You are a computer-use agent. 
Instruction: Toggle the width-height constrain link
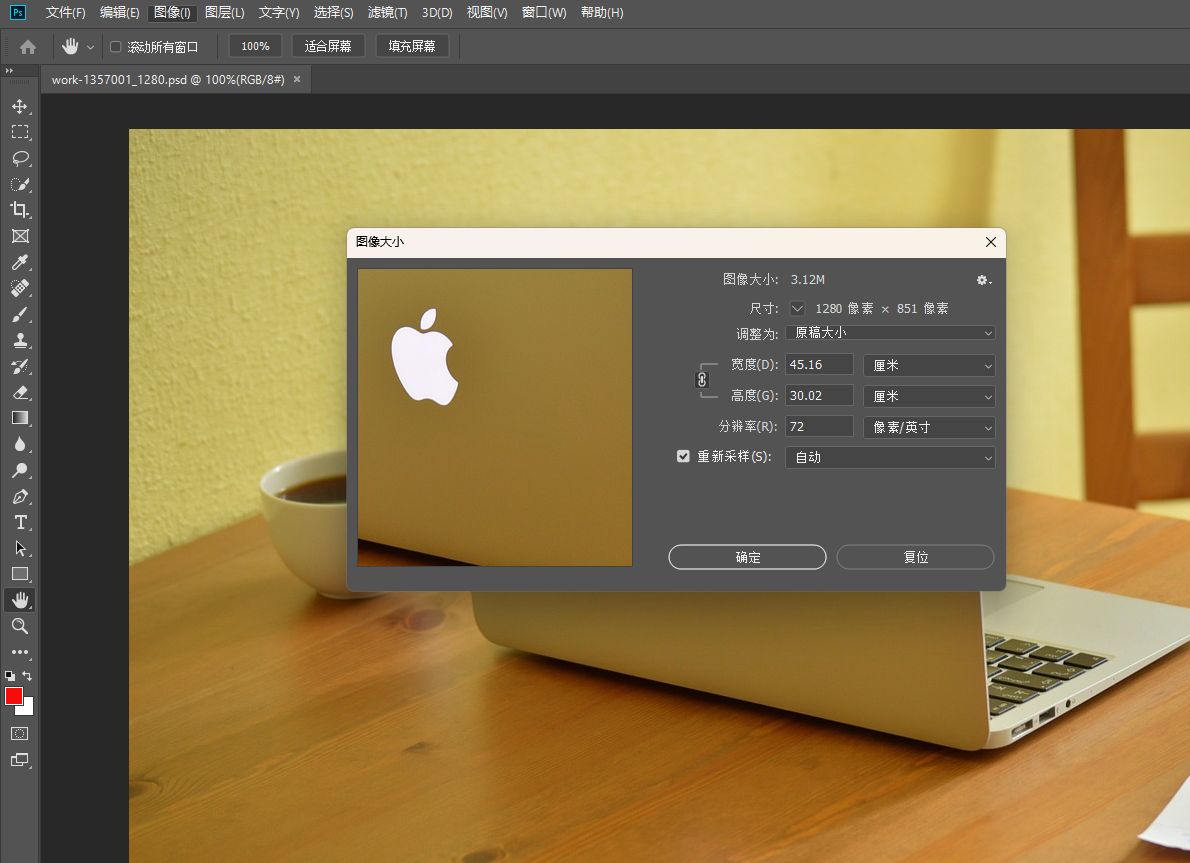pos(702,380)
